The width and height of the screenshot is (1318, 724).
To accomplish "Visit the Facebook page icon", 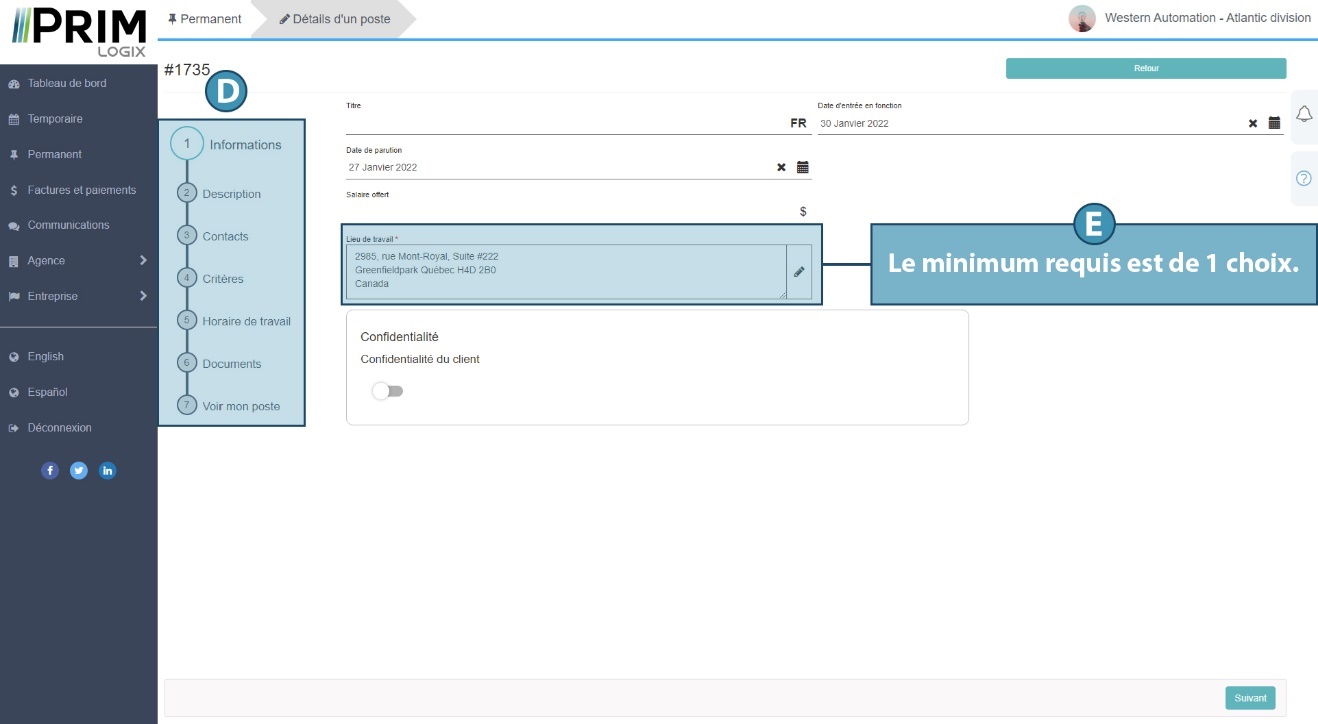I will (50, 471).
